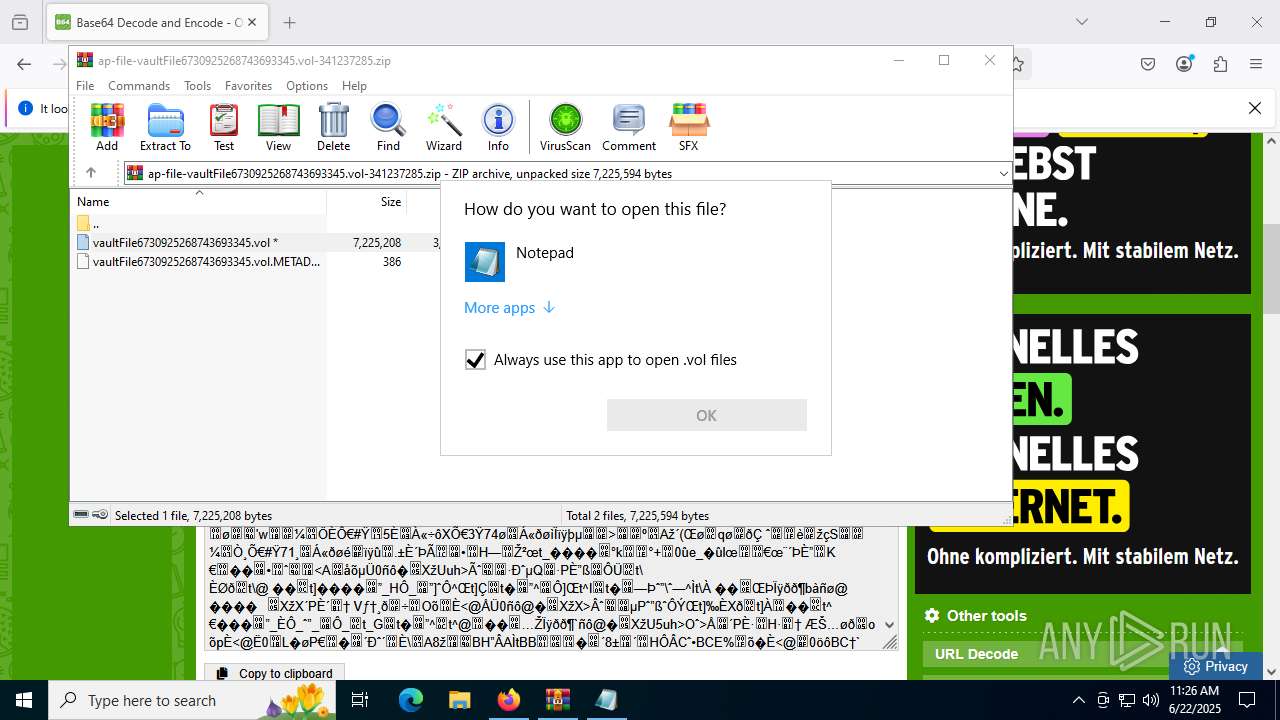Show archive Info

[x=498, y=127]
